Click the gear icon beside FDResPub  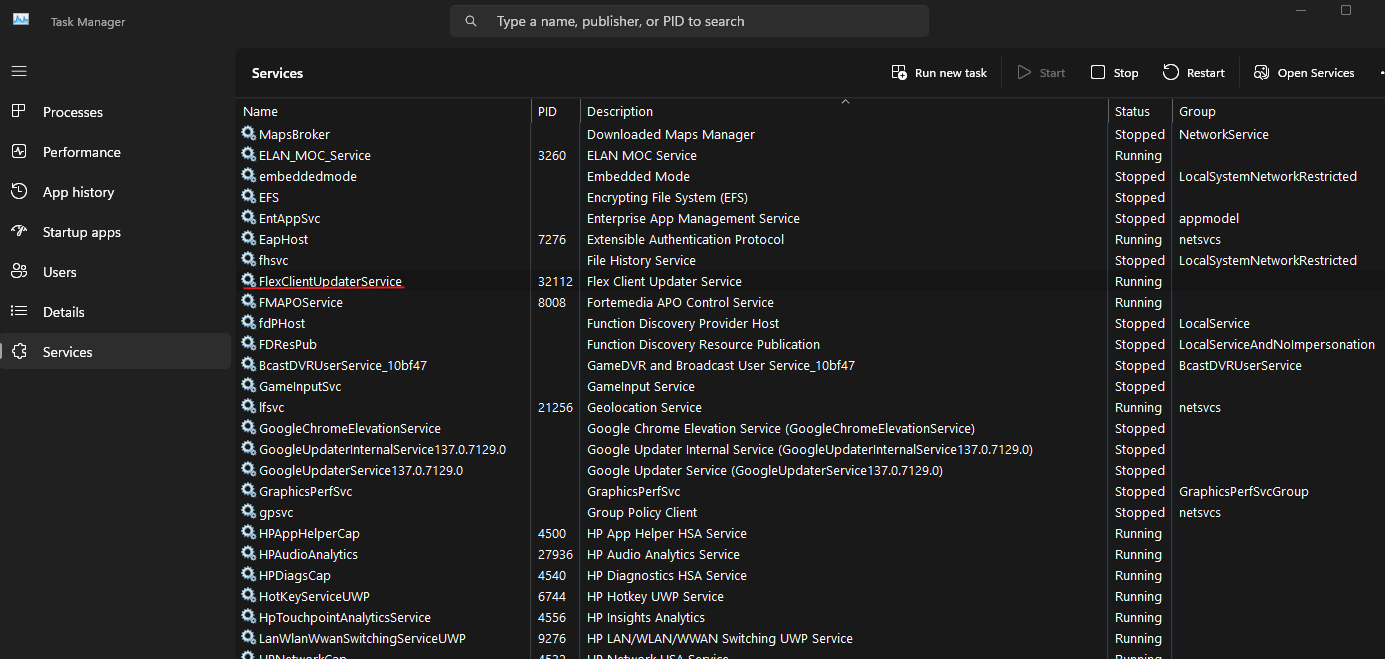click(249, 344)
